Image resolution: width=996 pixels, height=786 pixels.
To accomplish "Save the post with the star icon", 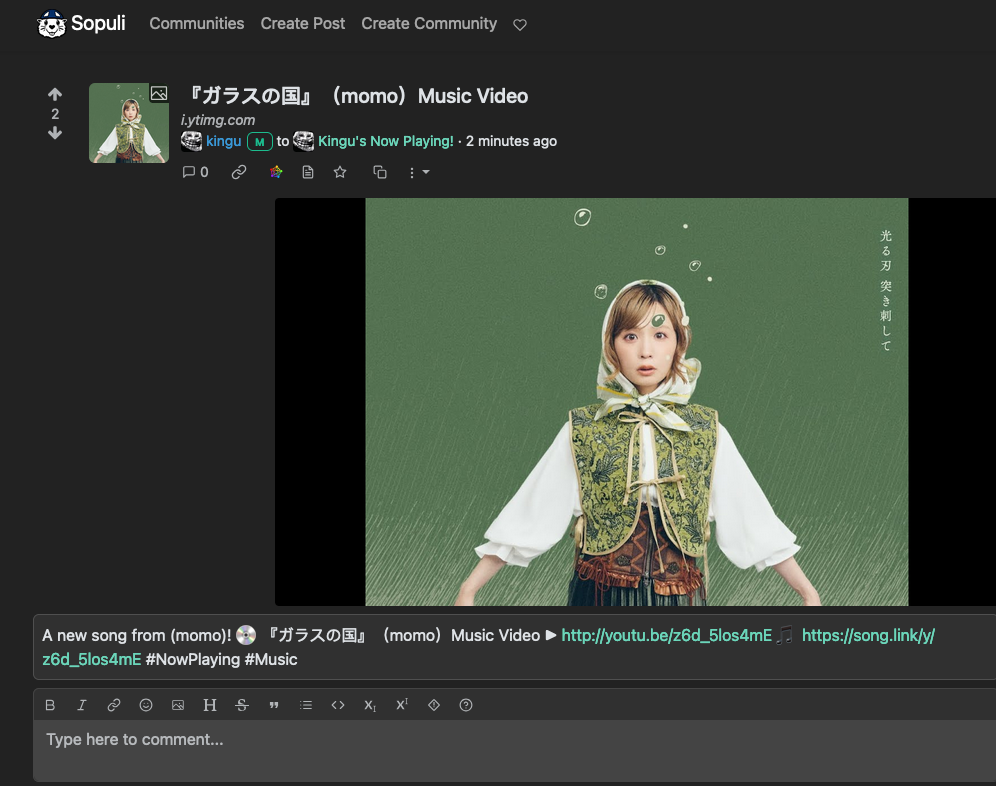I will tap(340, 172).
